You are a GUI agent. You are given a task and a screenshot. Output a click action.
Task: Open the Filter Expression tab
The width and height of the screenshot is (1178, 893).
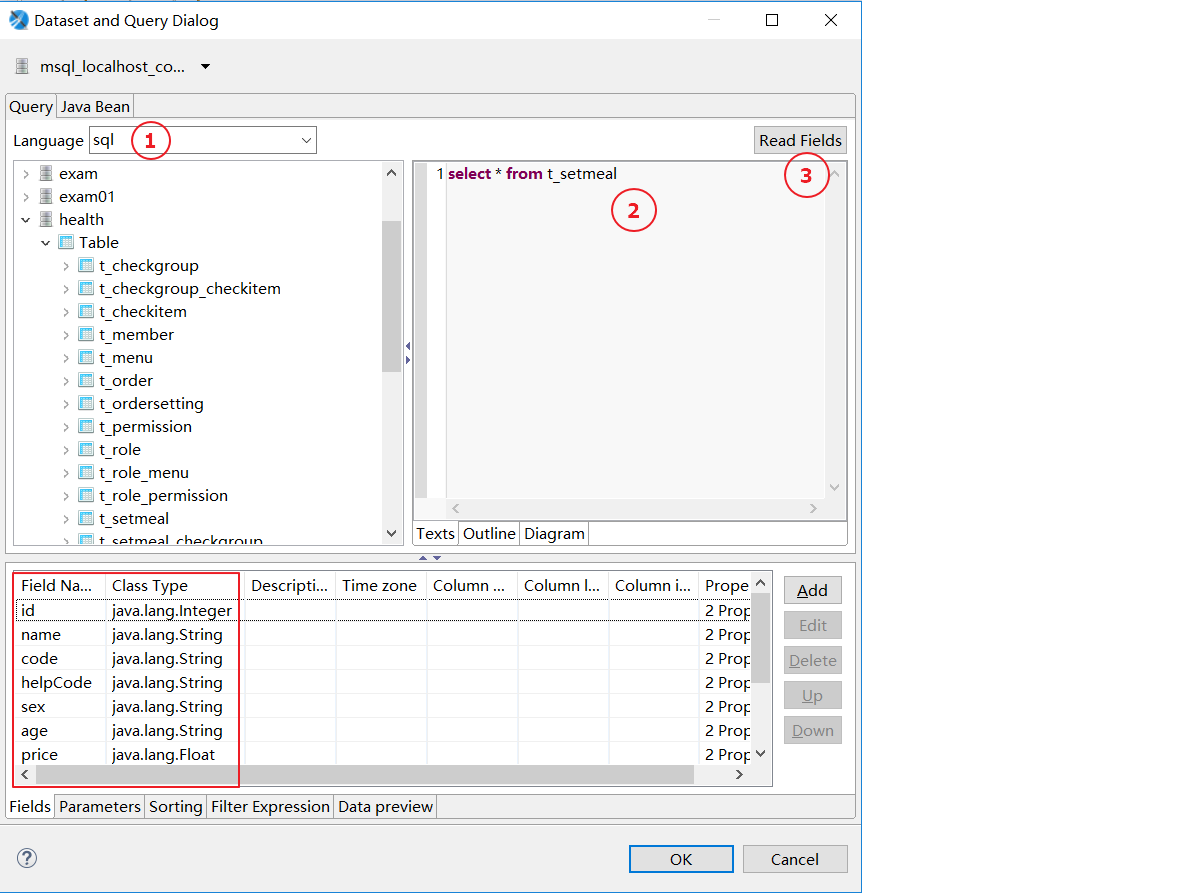pyautogui.click(x=270, y=807)
